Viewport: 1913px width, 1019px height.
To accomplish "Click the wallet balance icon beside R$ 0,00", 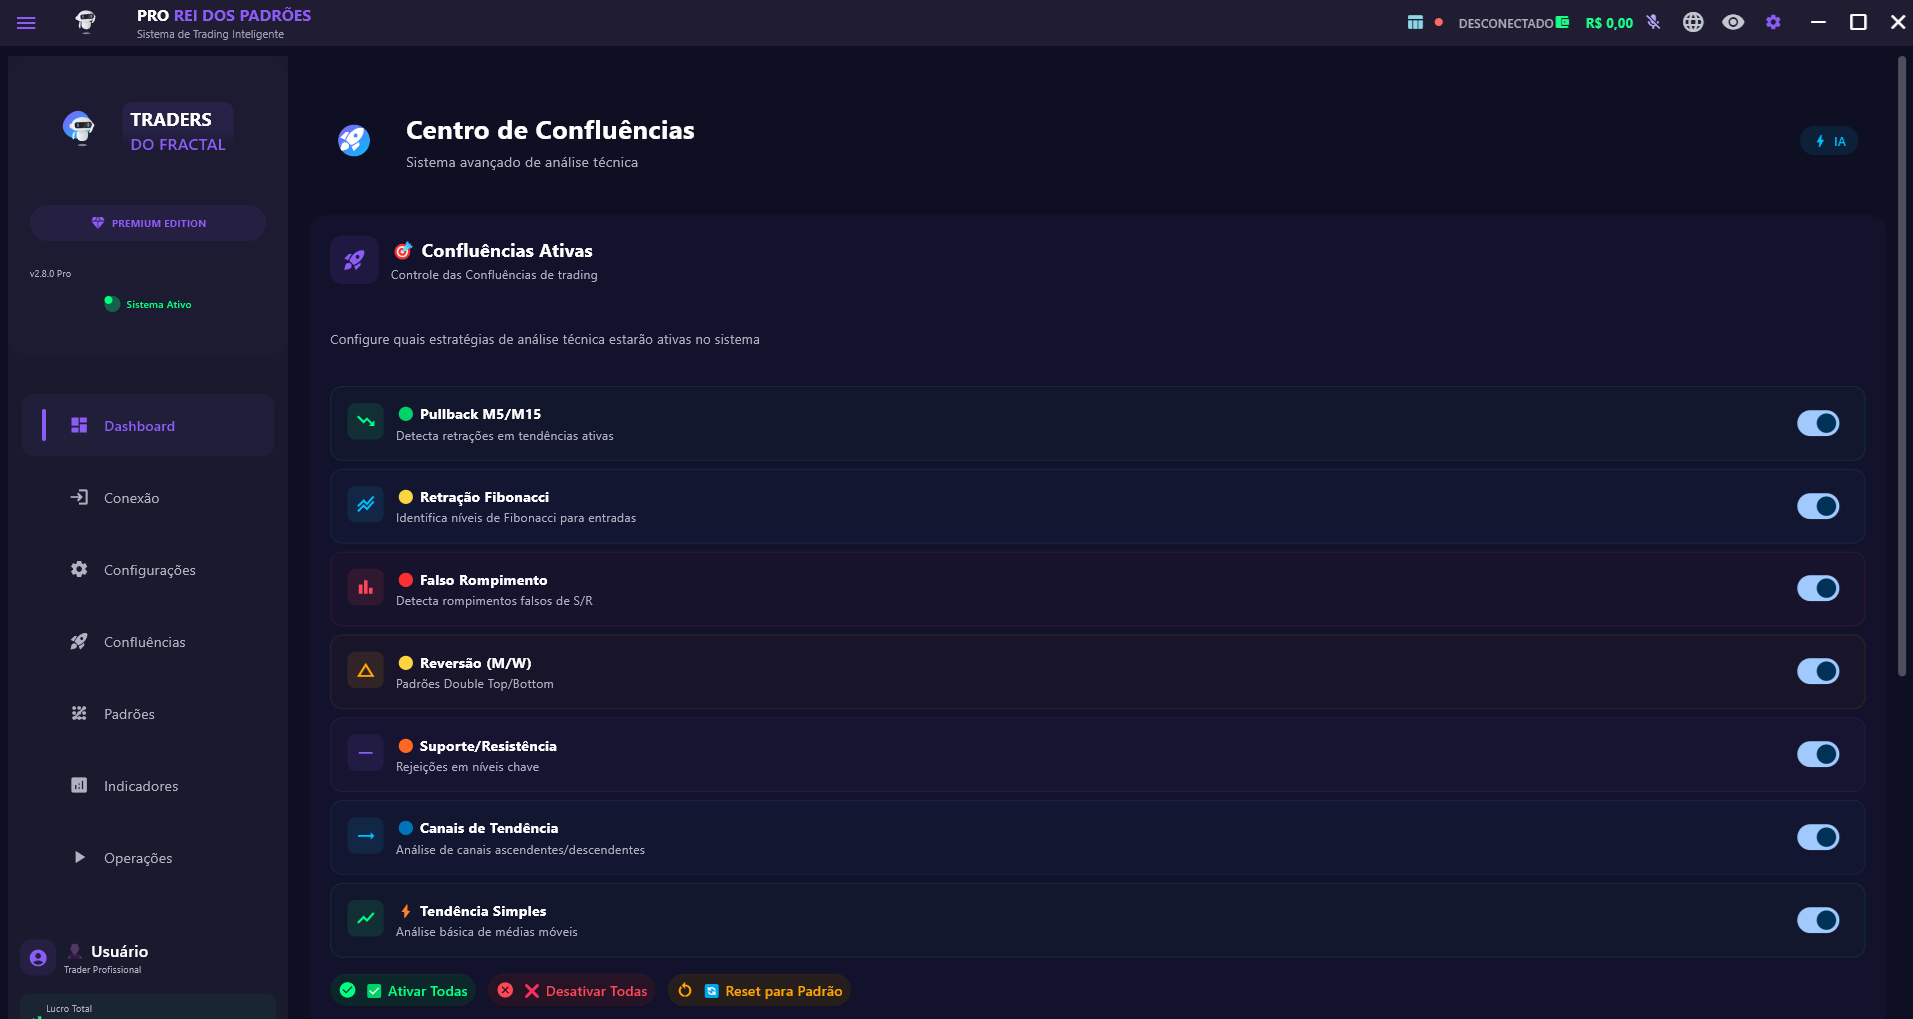I will (x=1563, y=22).
